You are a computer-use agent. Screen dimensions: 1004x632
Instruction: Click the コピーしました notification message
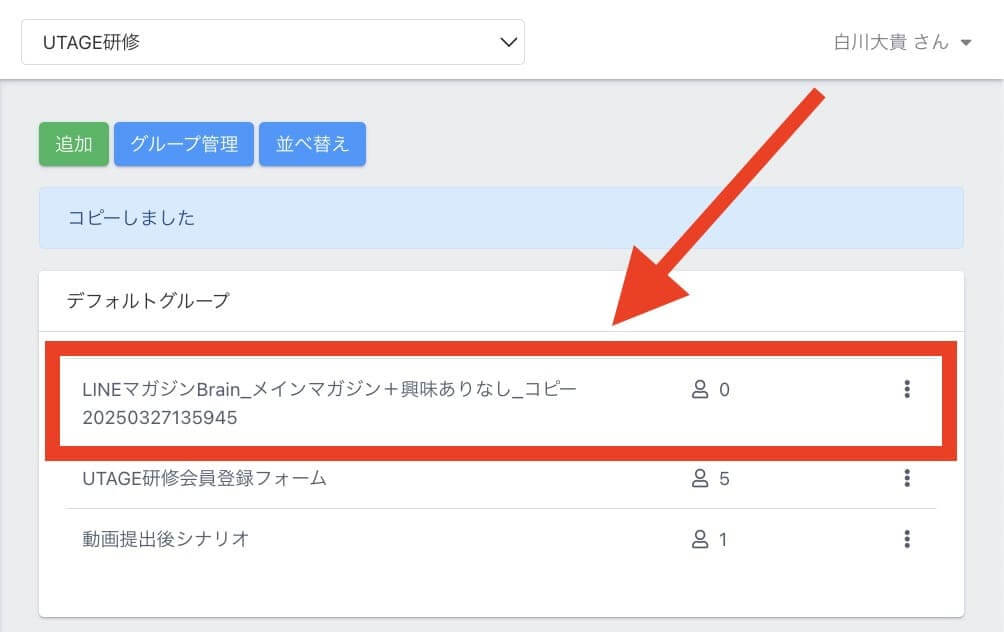pyautogui.click(x=501, y=218)
